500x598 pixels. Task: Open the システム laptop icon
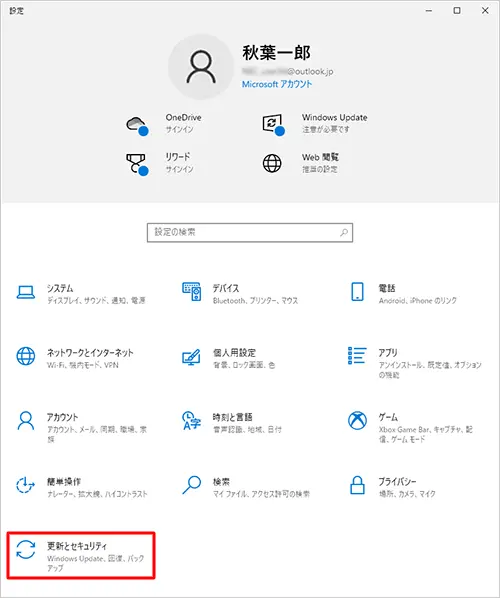pyautogui.click(x=26, y=293)
